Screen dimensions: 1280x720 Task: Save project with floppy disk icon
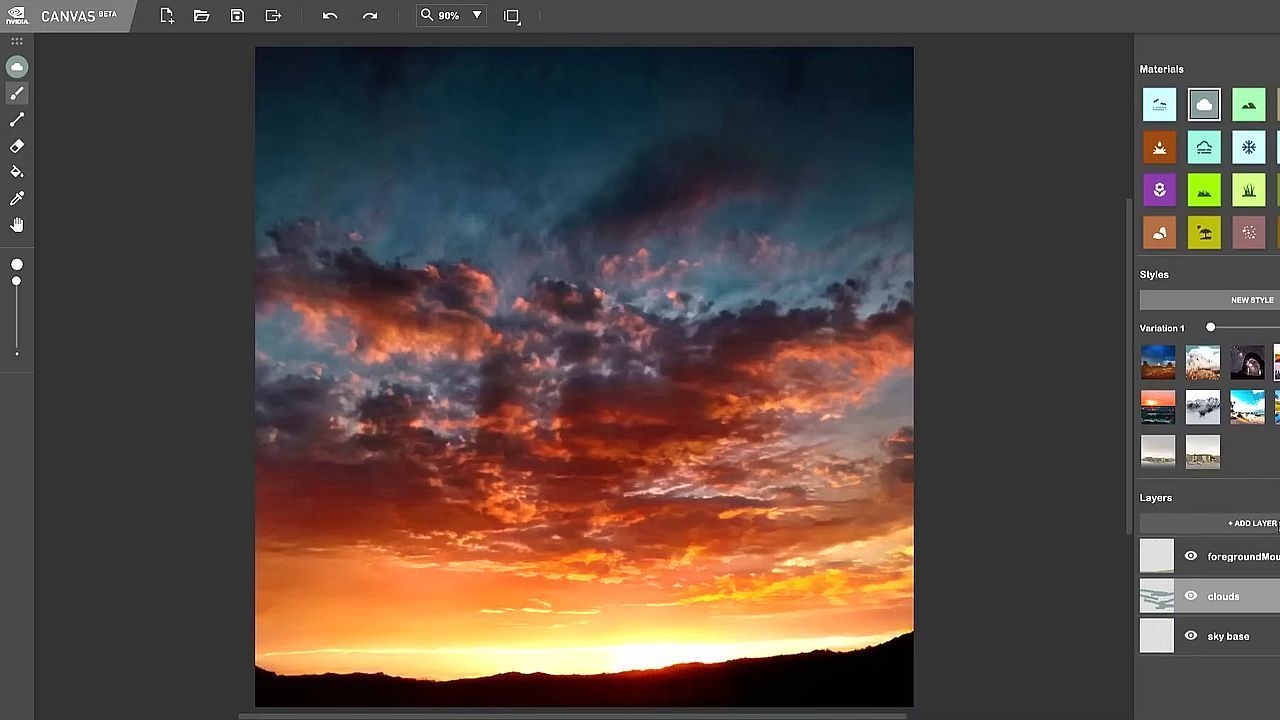coord(237,16)
